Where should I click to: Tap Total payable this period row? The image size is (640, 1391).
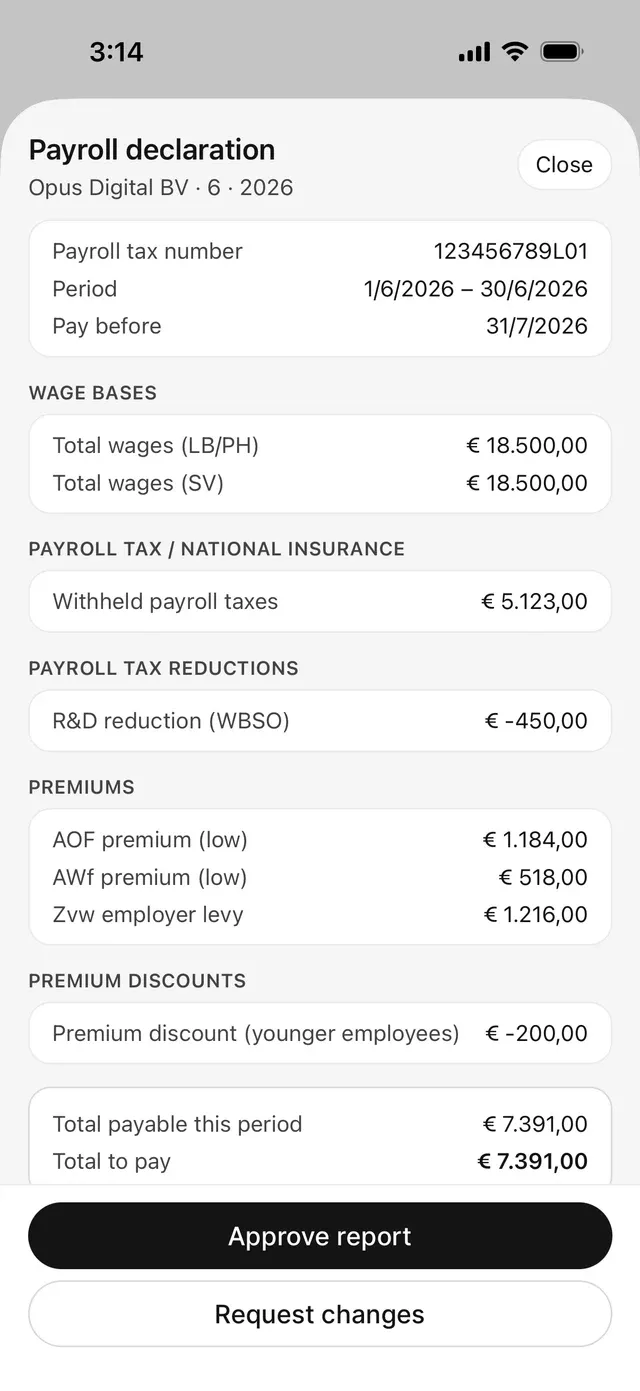point(320,1124)
